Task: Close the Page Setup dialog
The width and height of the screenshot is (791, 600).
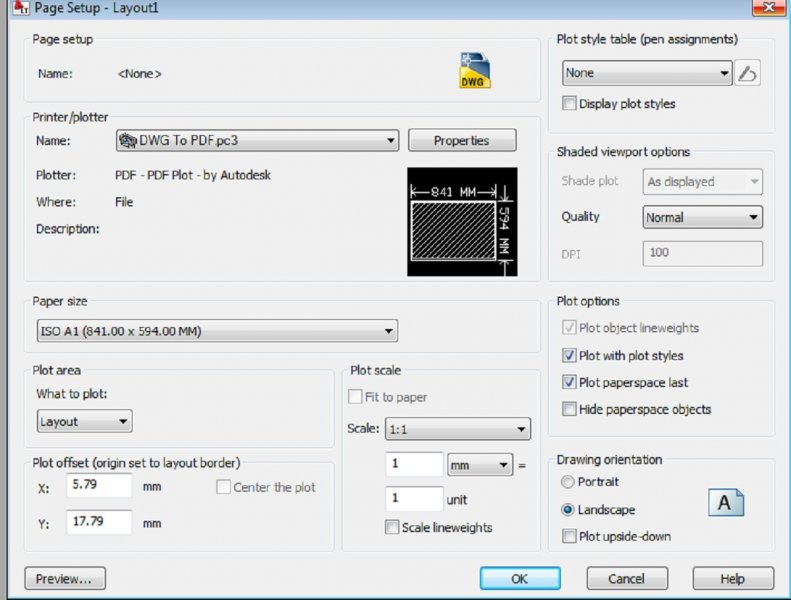Action: (x=769, y=7)
